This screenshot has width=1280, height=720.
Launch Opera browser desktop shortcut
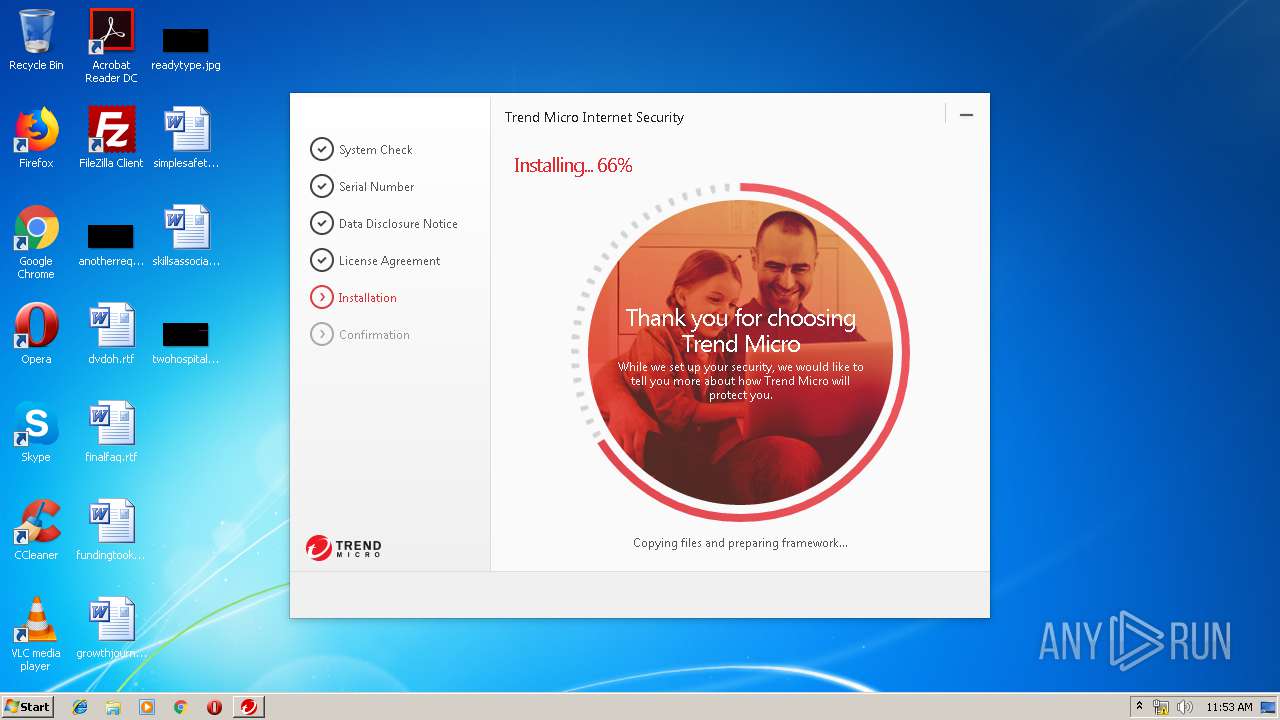[36, 335]
